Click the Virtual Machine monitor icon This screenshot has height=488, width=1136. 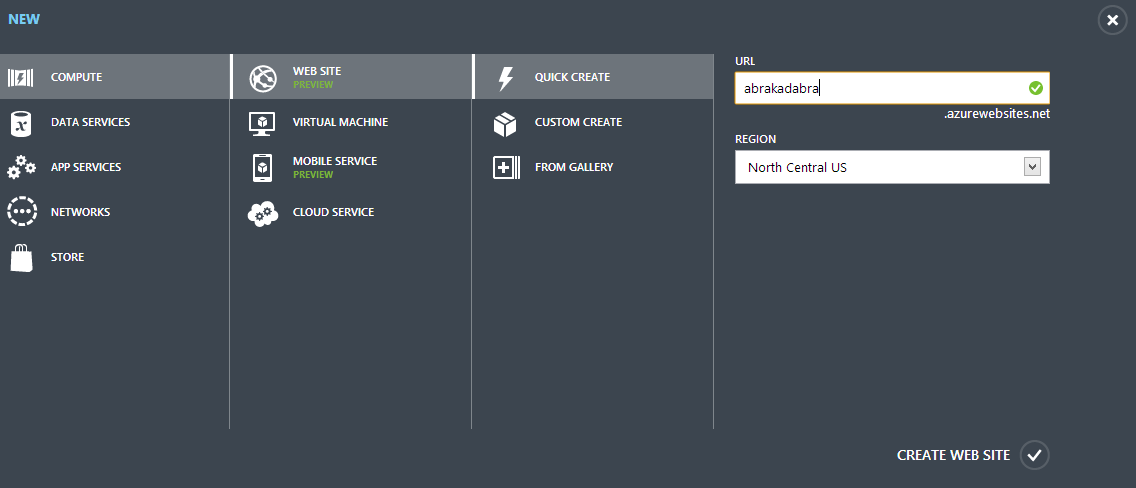[262, 123]
